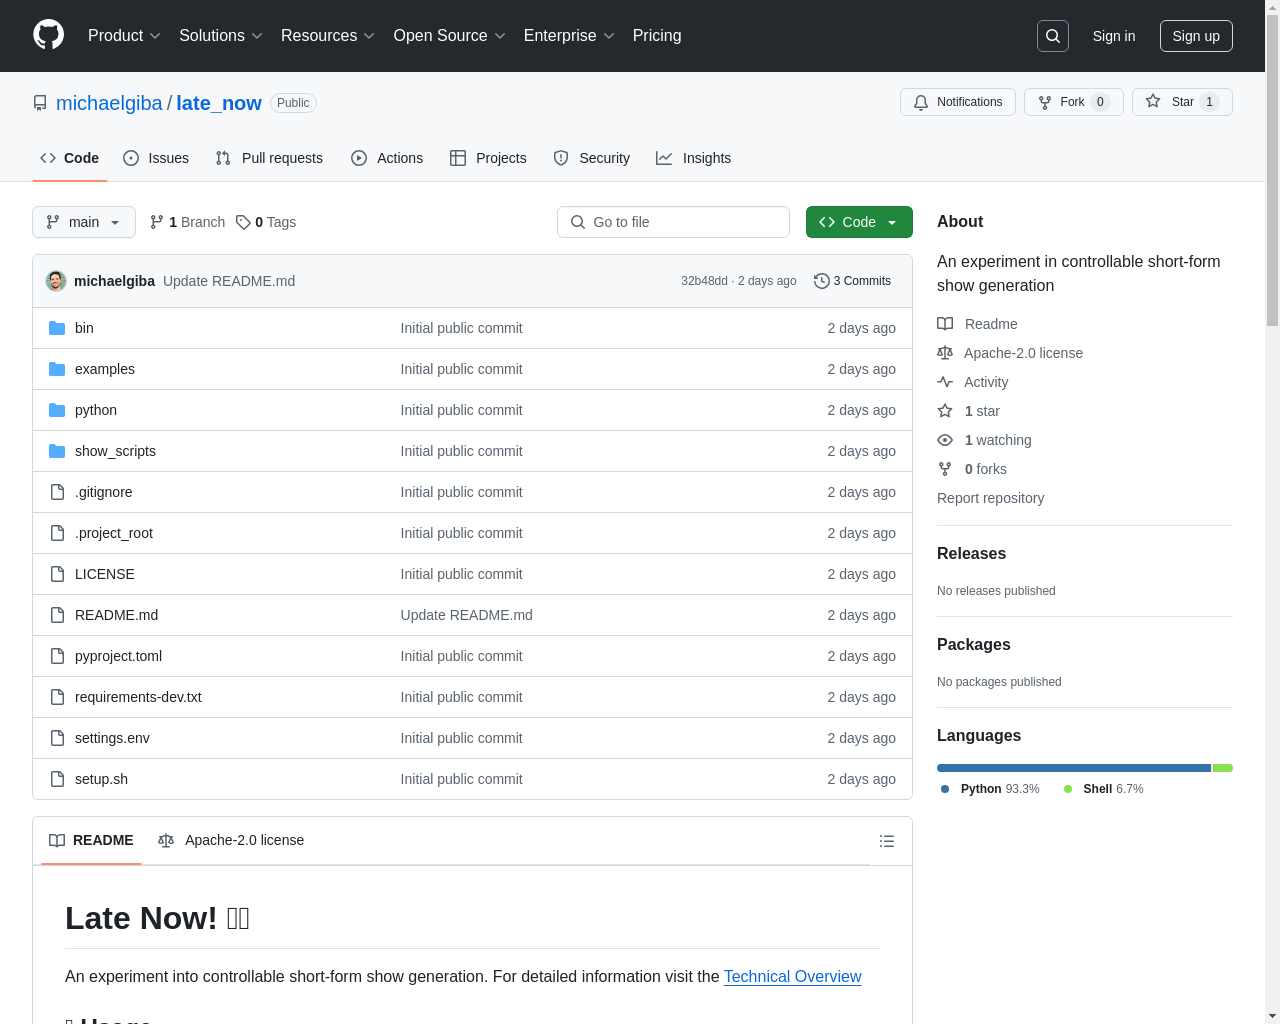Click the python folder icon
Viewport: 1280px width, 1024px height.
click(57, 410)
